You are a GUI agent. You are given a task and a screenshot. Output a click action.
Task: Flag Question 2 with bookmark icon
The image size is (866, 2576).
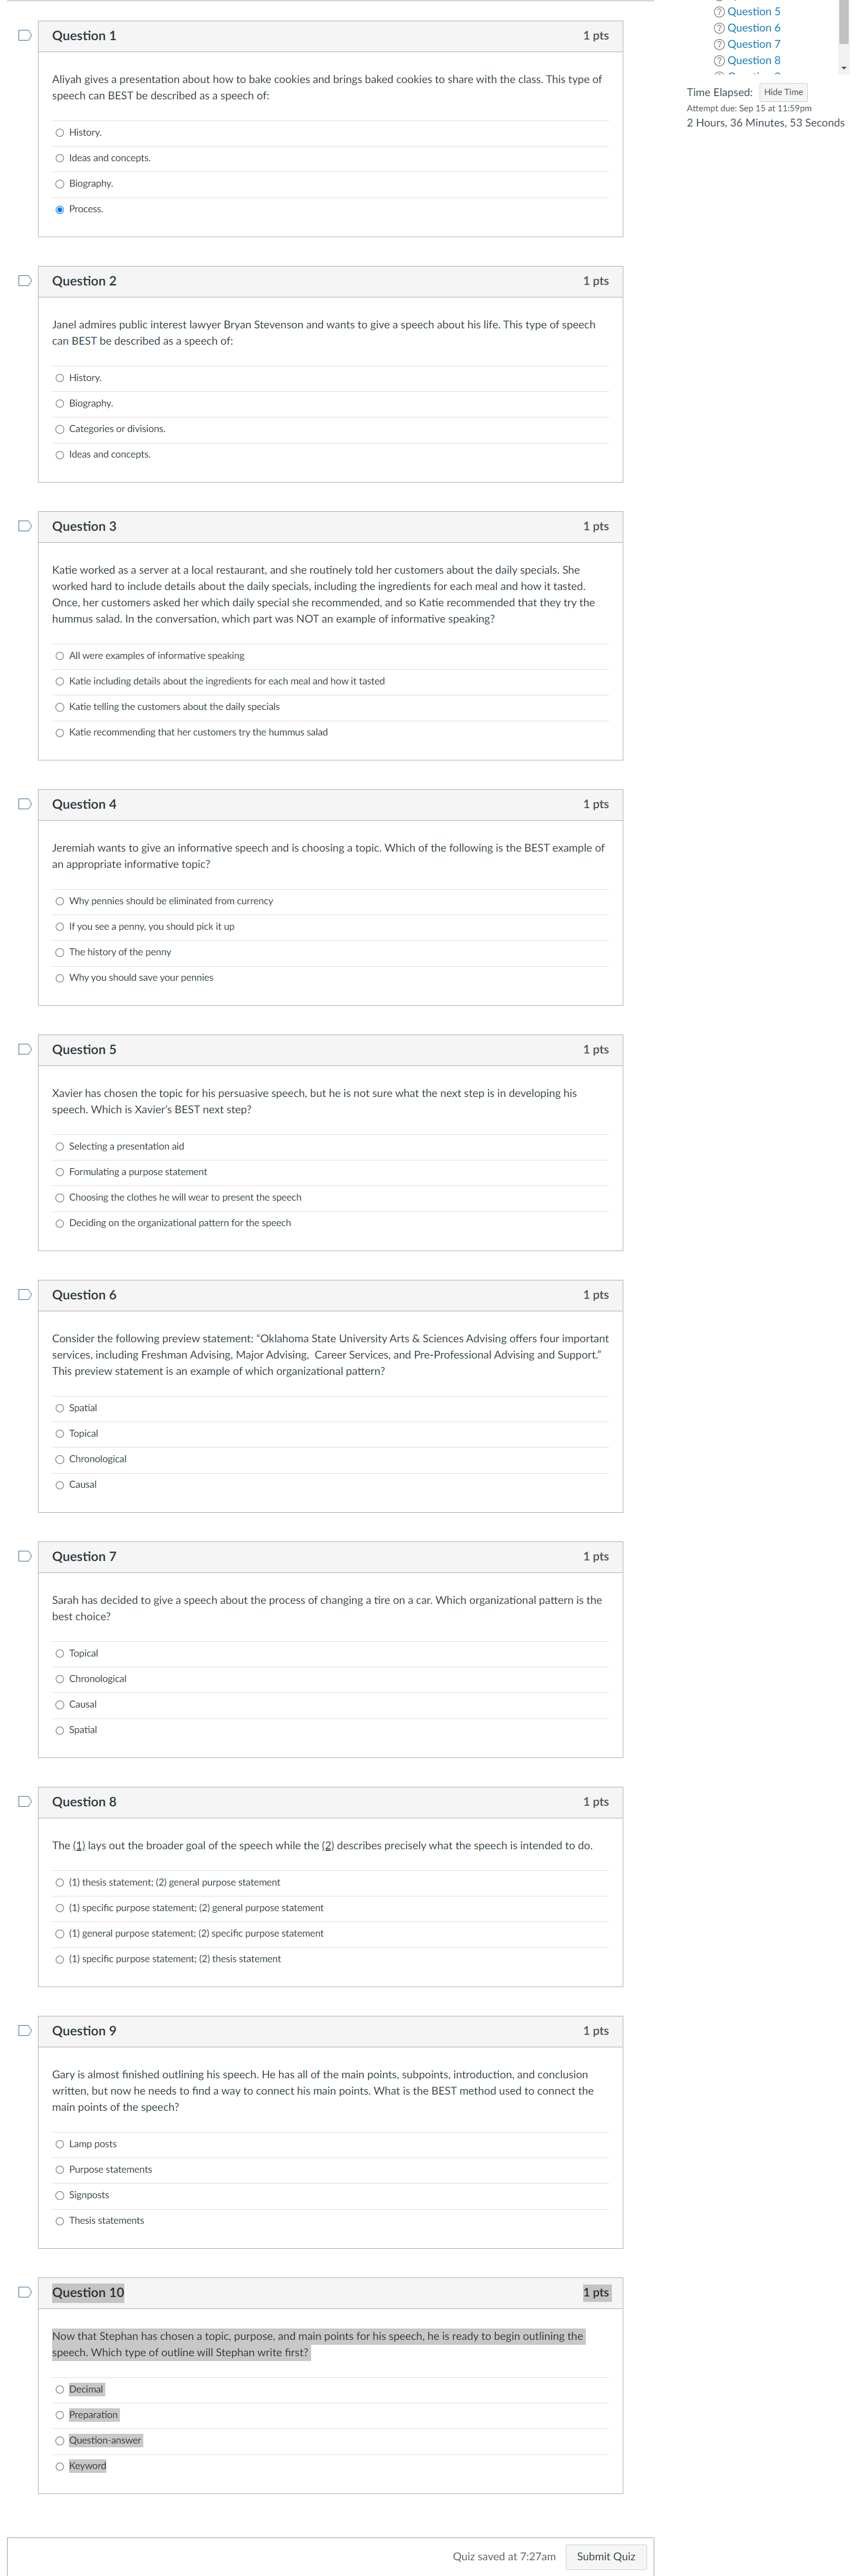[x=25, y=281]
